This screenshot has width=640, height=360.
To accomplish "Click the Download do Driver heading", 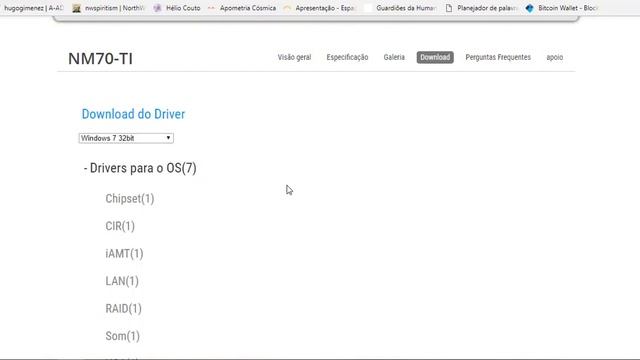I will [133, 114].
